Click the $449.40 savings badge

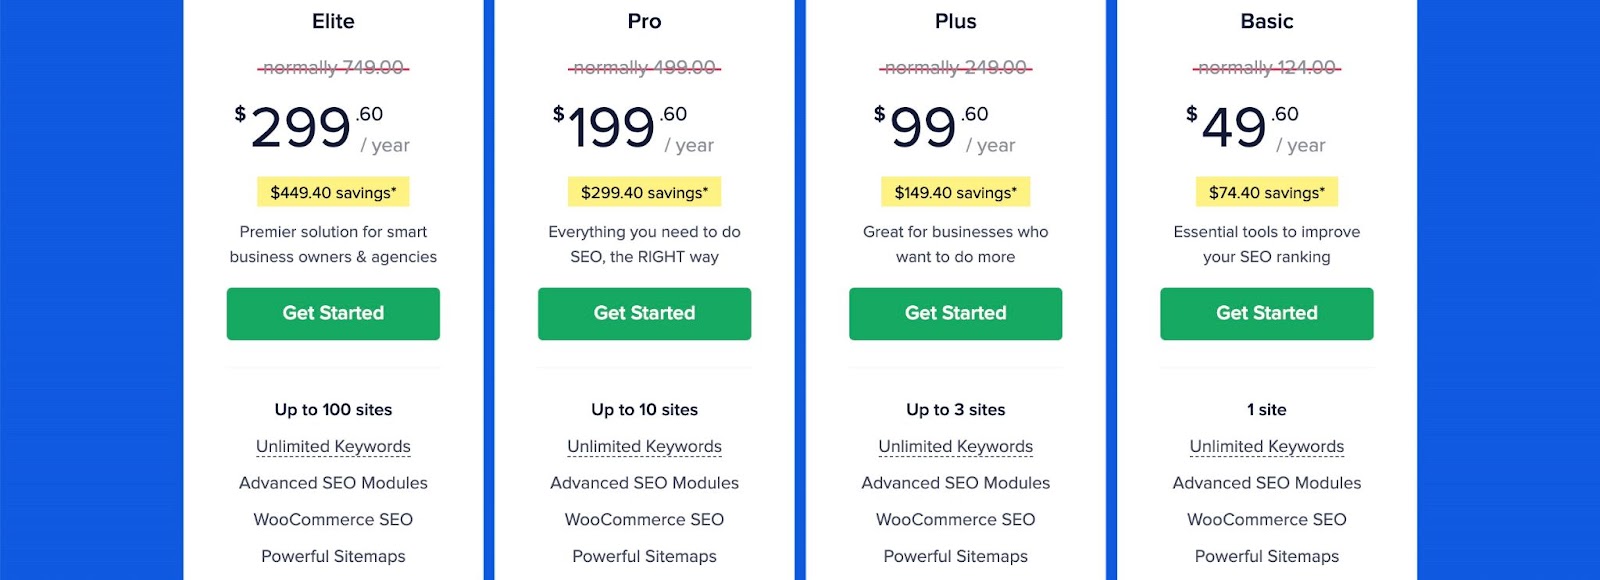coord(333,192)
